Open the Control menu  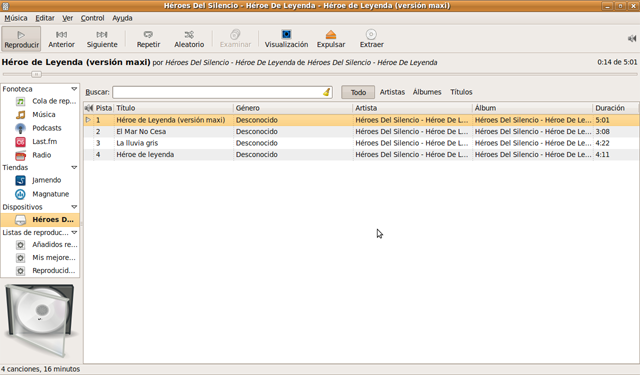click(x=92, y=18)
